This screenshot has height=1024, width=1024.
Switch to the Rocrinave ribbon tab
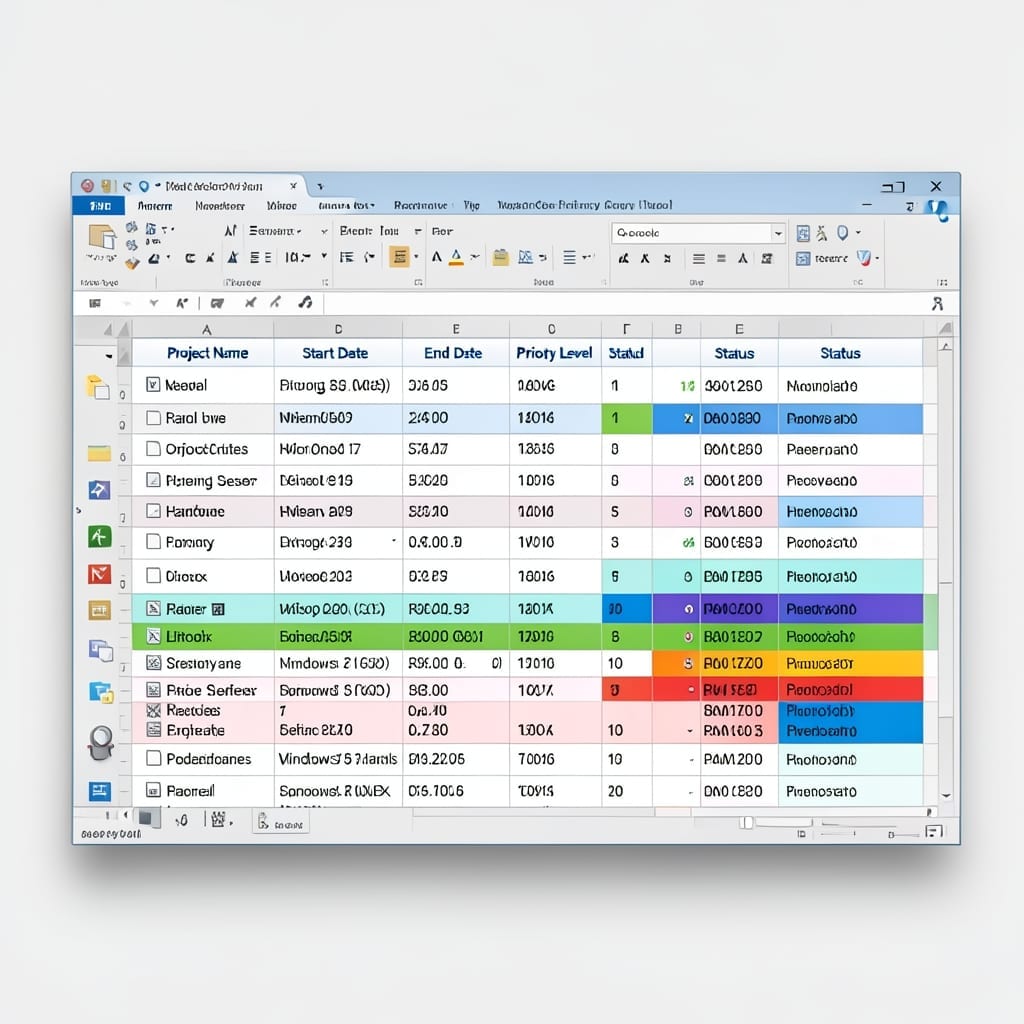420,206
